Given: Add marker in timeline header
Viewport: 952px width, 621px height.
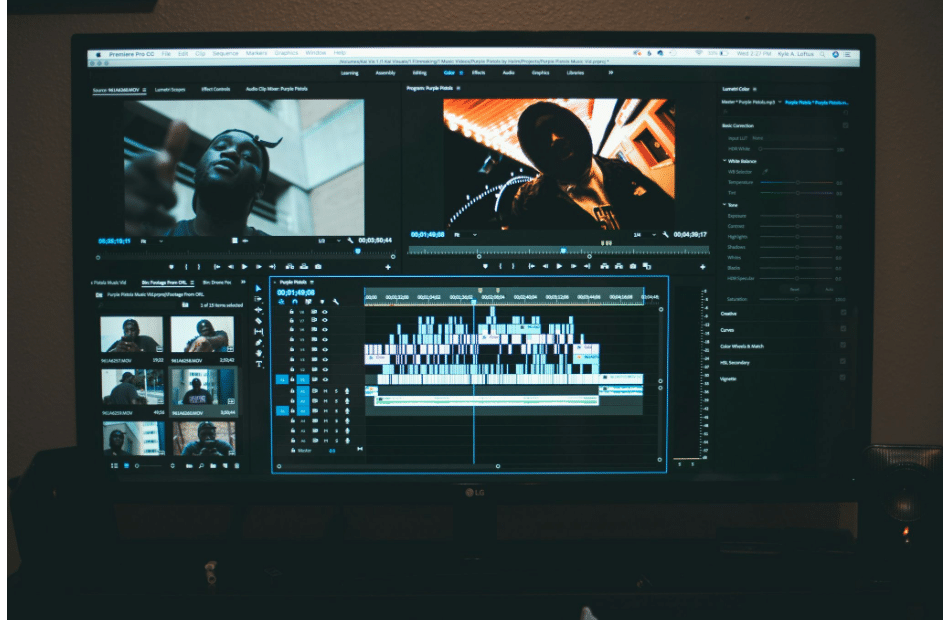Looking at the screenshot, I should click(322, 302).
